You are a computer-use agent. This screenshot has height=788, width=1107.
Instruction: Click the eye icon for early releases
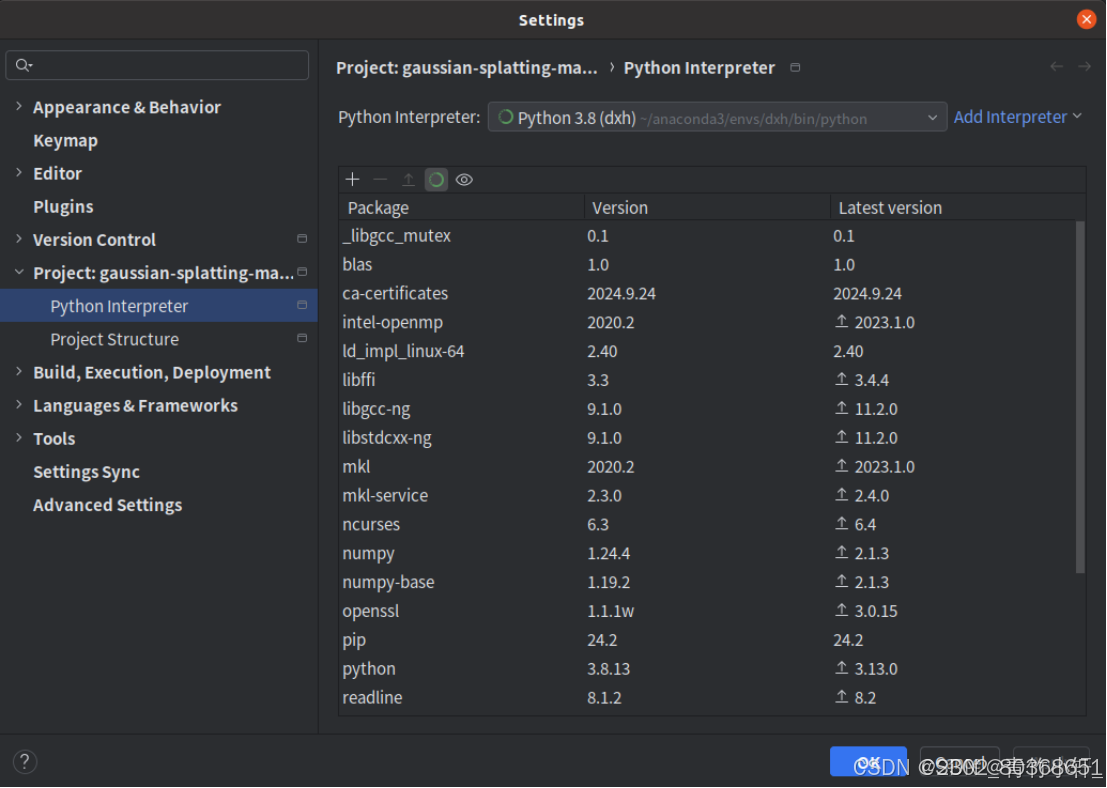464,179
